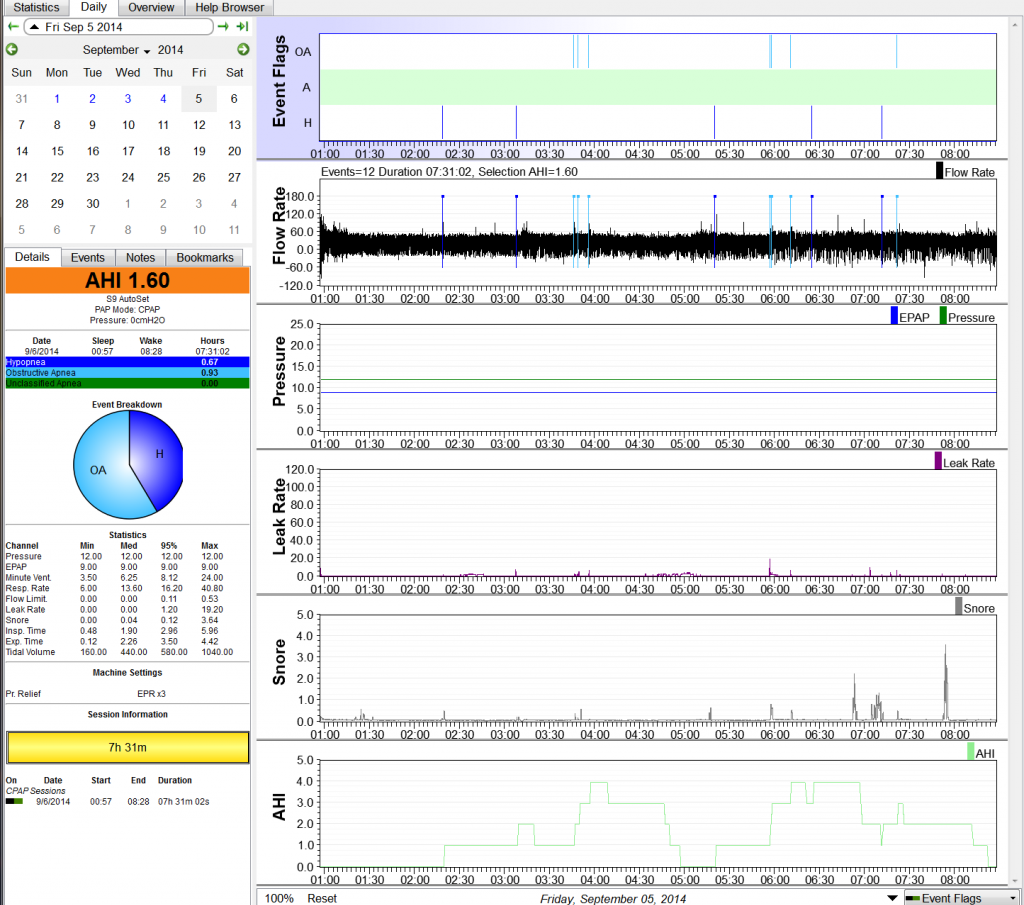Click the Reset button
Image resolution: width=1024 pixels, height=905 pixels.
coord(322,898)
